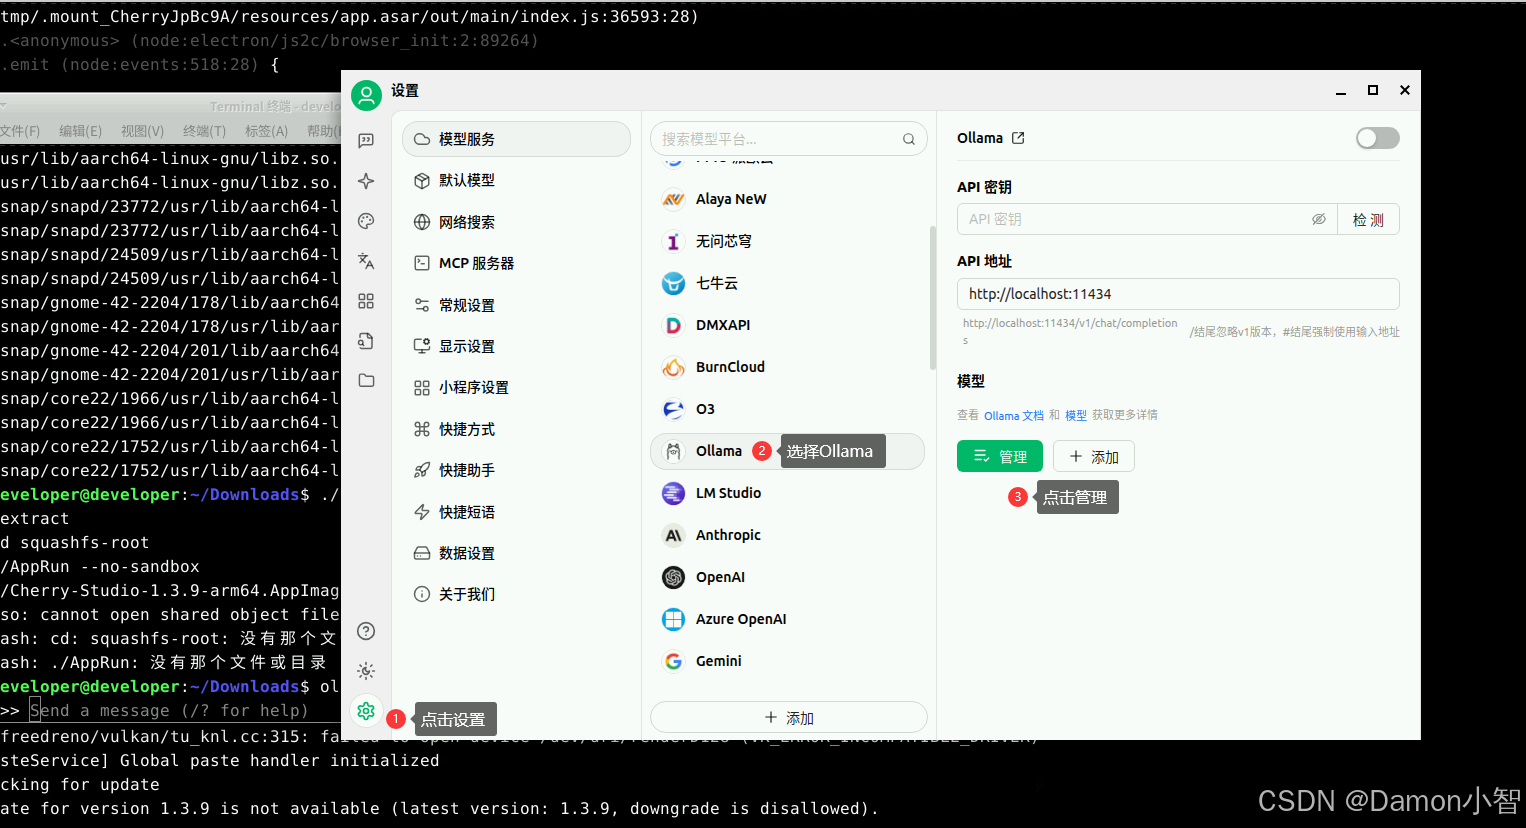Select the 无问芯穹 provider
Viewport: 1526px width, 828px height.
(787, 241)
